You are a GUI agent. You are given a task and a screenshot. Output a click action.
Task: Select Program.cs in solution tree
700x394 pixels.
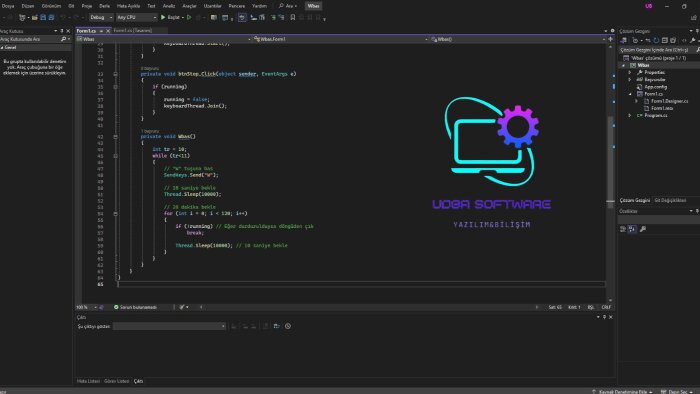point(655,116)
